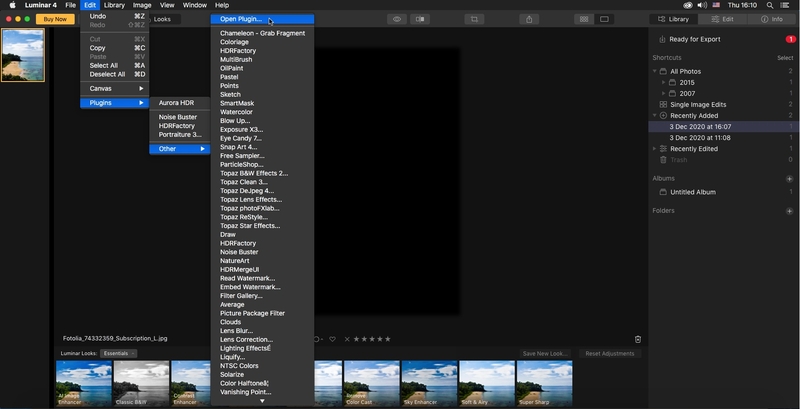Switch to gallery grid view icon
The width and height of the screenshot is (800, 409).
click(584, 19)
